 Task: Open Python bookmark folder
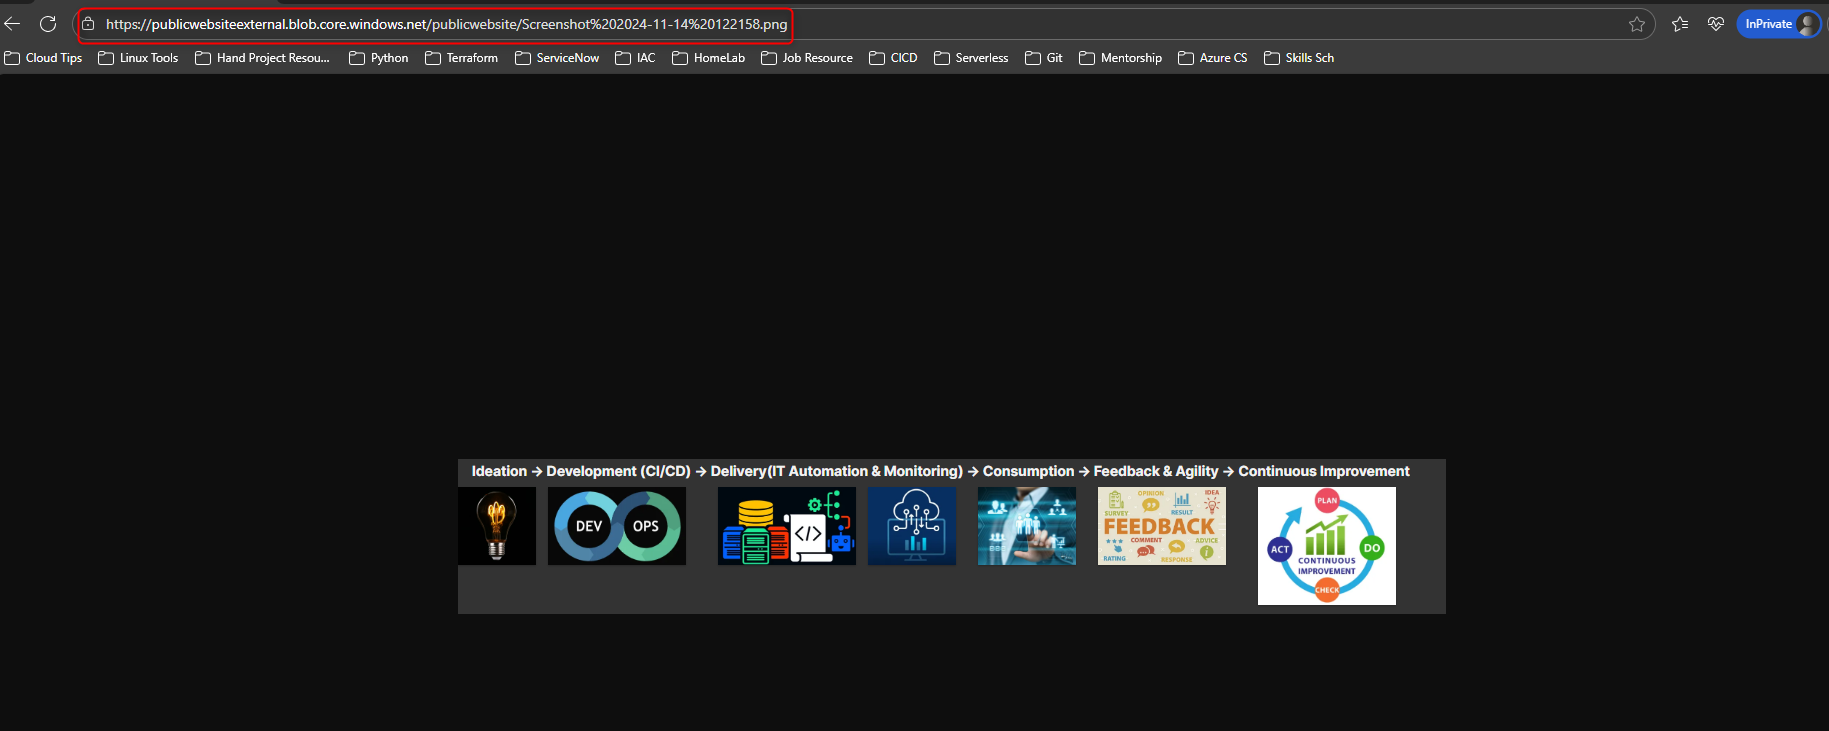click(378, 58)
